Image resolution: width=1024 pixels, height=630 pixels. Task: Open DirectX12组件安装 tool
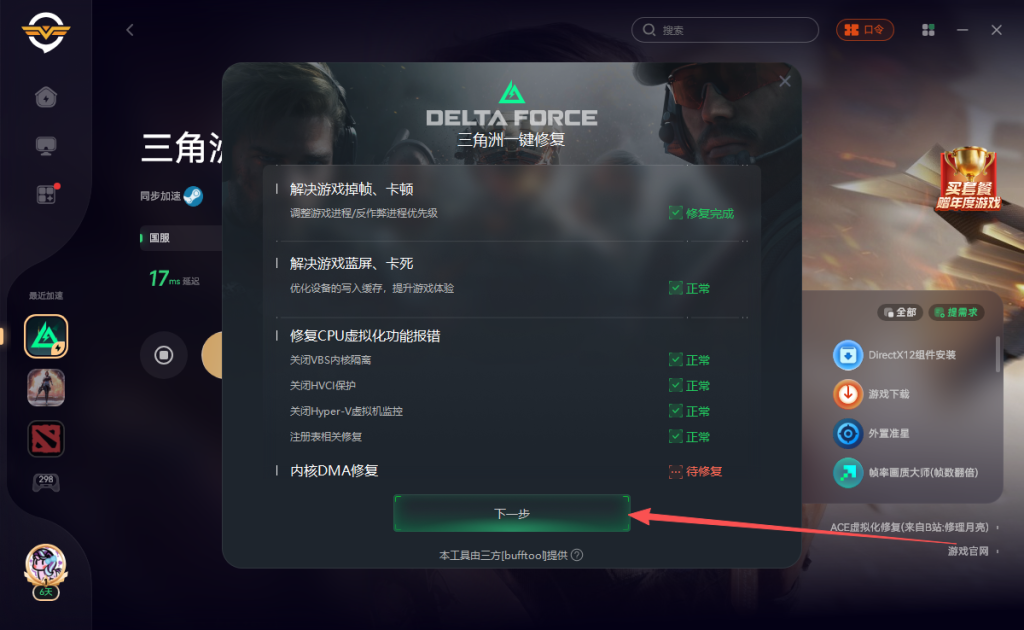(895, 355)
